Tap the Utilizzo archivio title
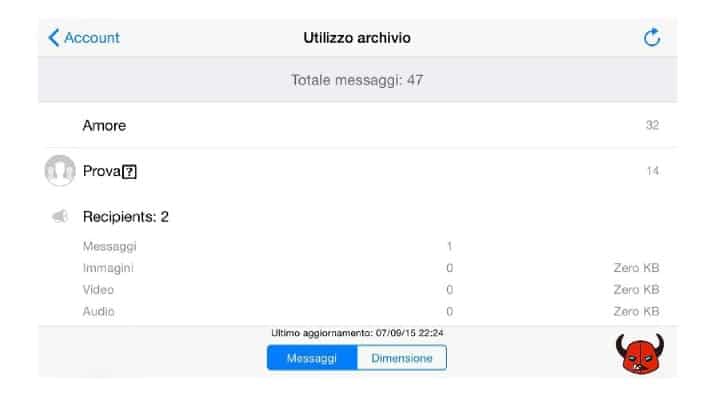This screenshot has height=400, width=715. (357, 38)
